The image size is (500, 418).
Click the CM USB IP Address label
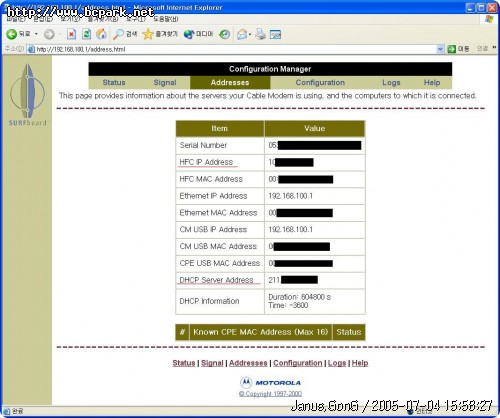[x=213, y=230]
